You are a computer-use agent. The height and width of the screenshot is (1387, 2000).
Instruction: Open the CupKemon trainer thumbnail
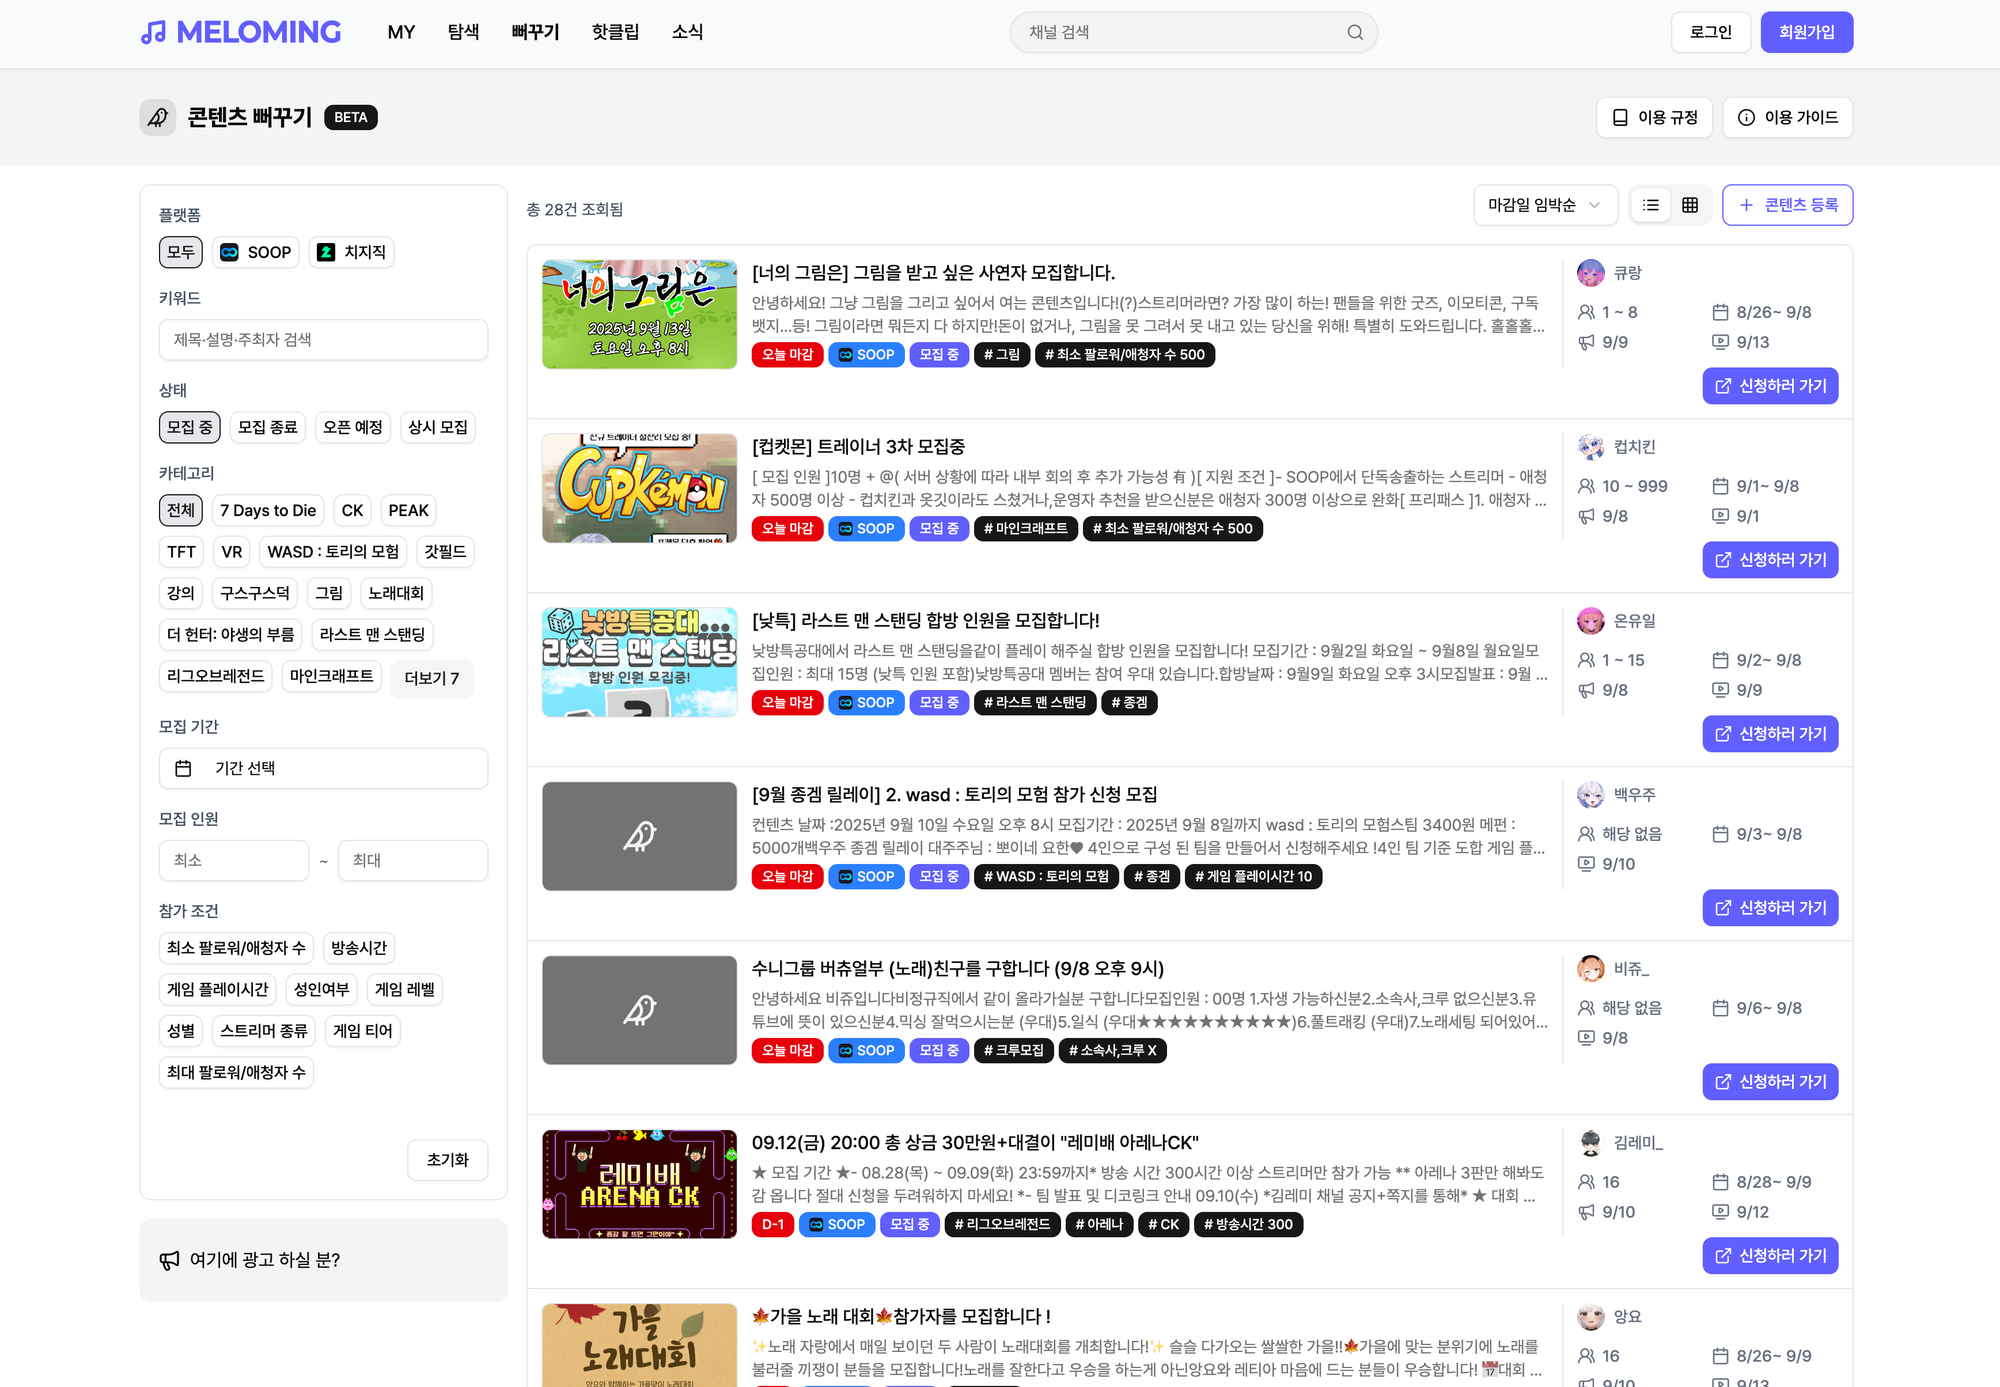click(x=639, y=488)
